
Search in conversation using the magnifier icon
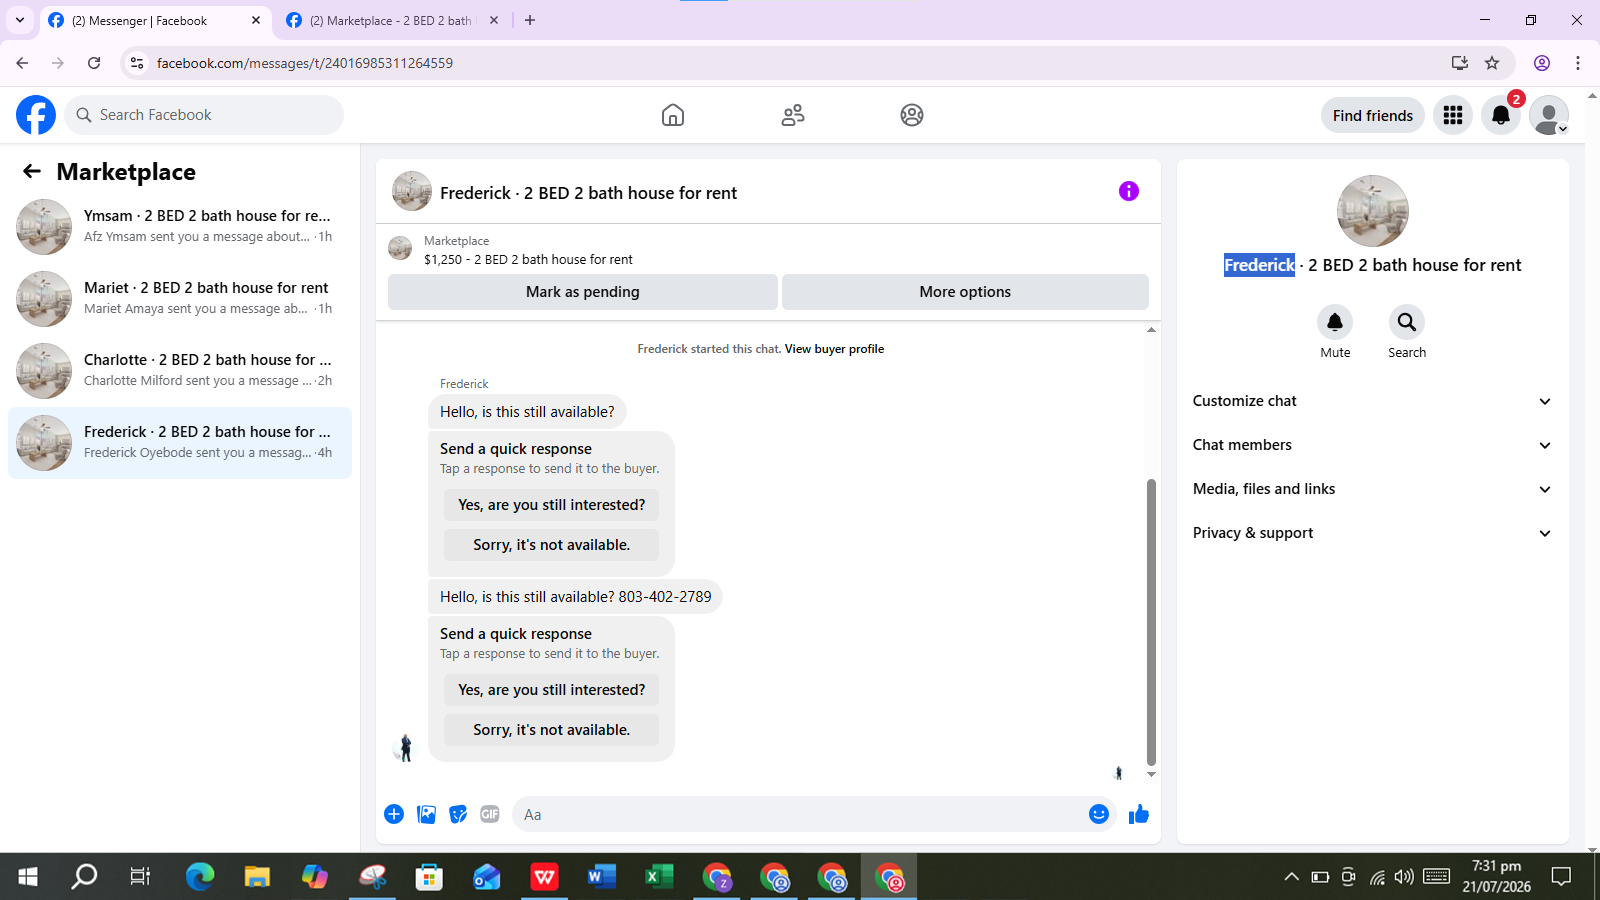pyautogui.click(x=1407, y=322)
